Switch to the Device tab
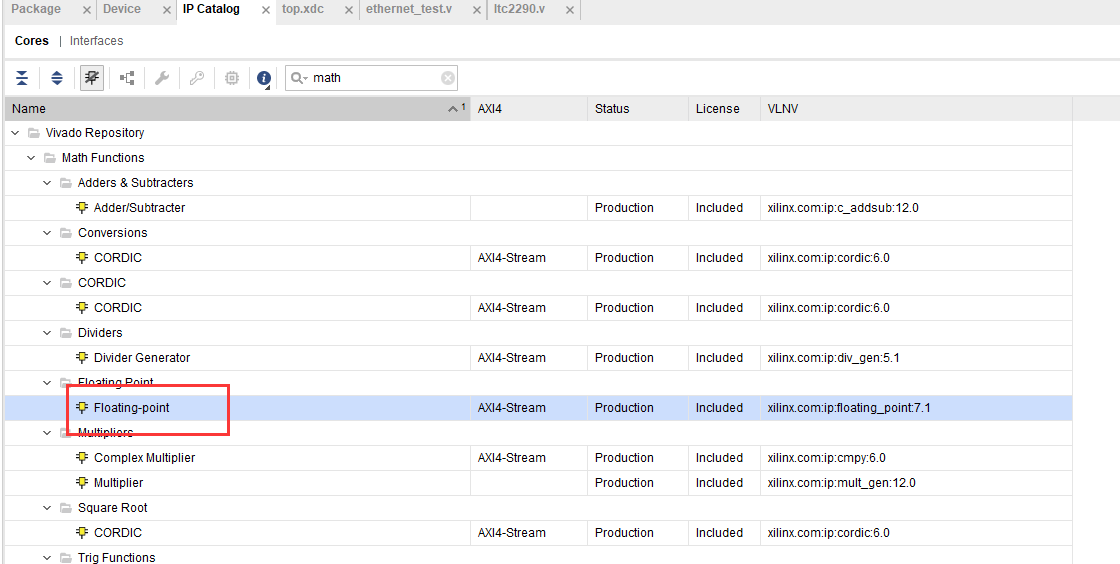 [x=121, y=9]
